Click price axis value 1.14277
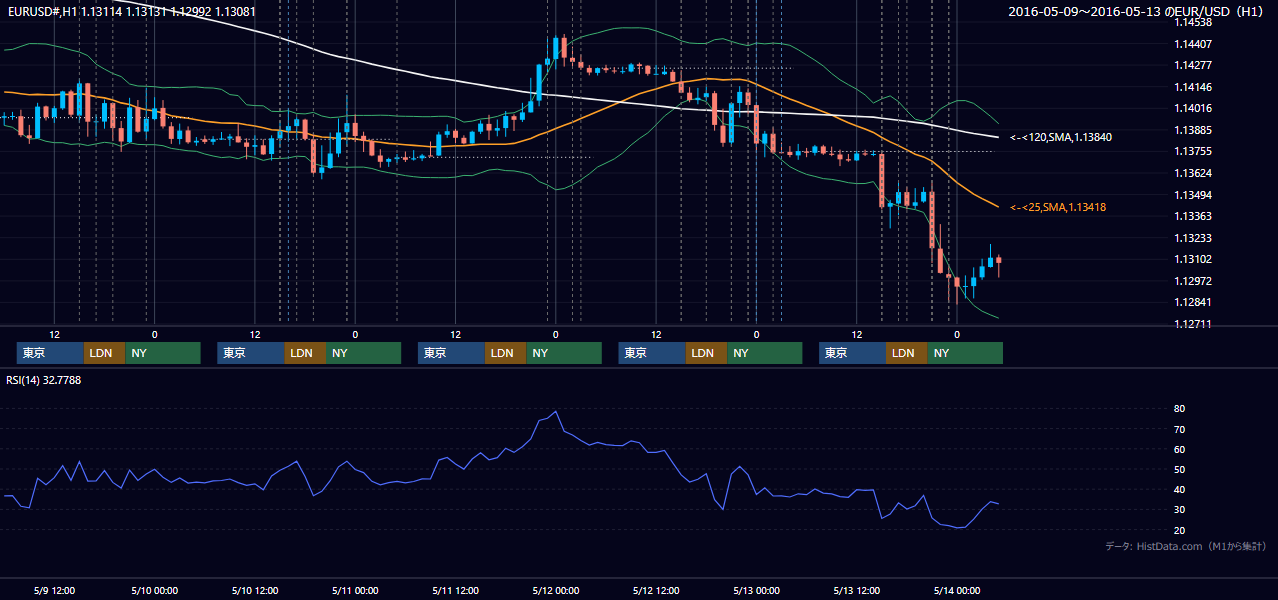The height and width of the screenshot is (600, 1278). [x=1194, y=65]
